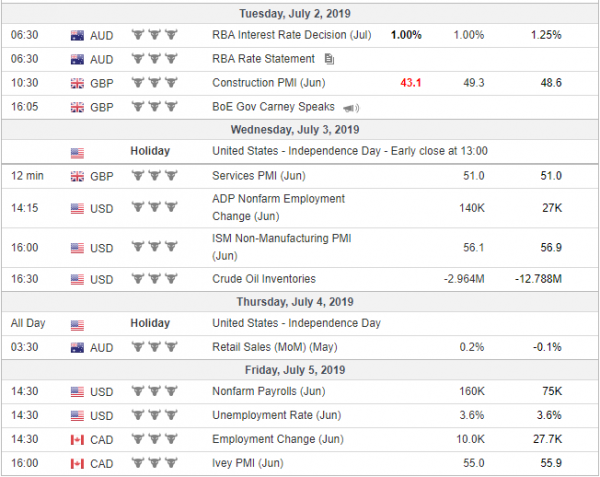This screenshot has height=477, width=600.
Task: Open the Retail Sales (MoM) (May) event
Action: click(x=275, y=347)
